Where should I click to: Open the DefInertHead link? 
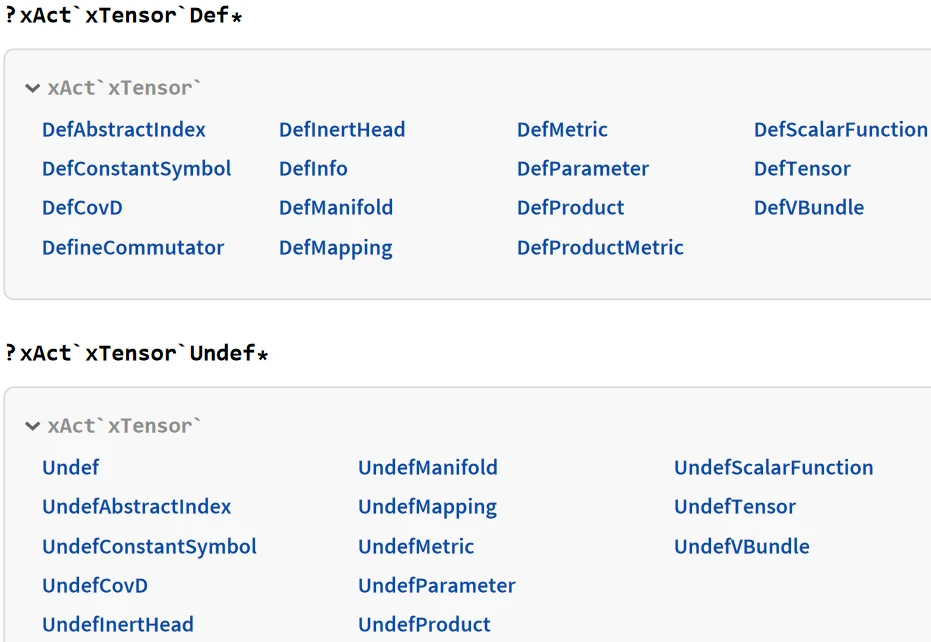[x=342, y=130]
